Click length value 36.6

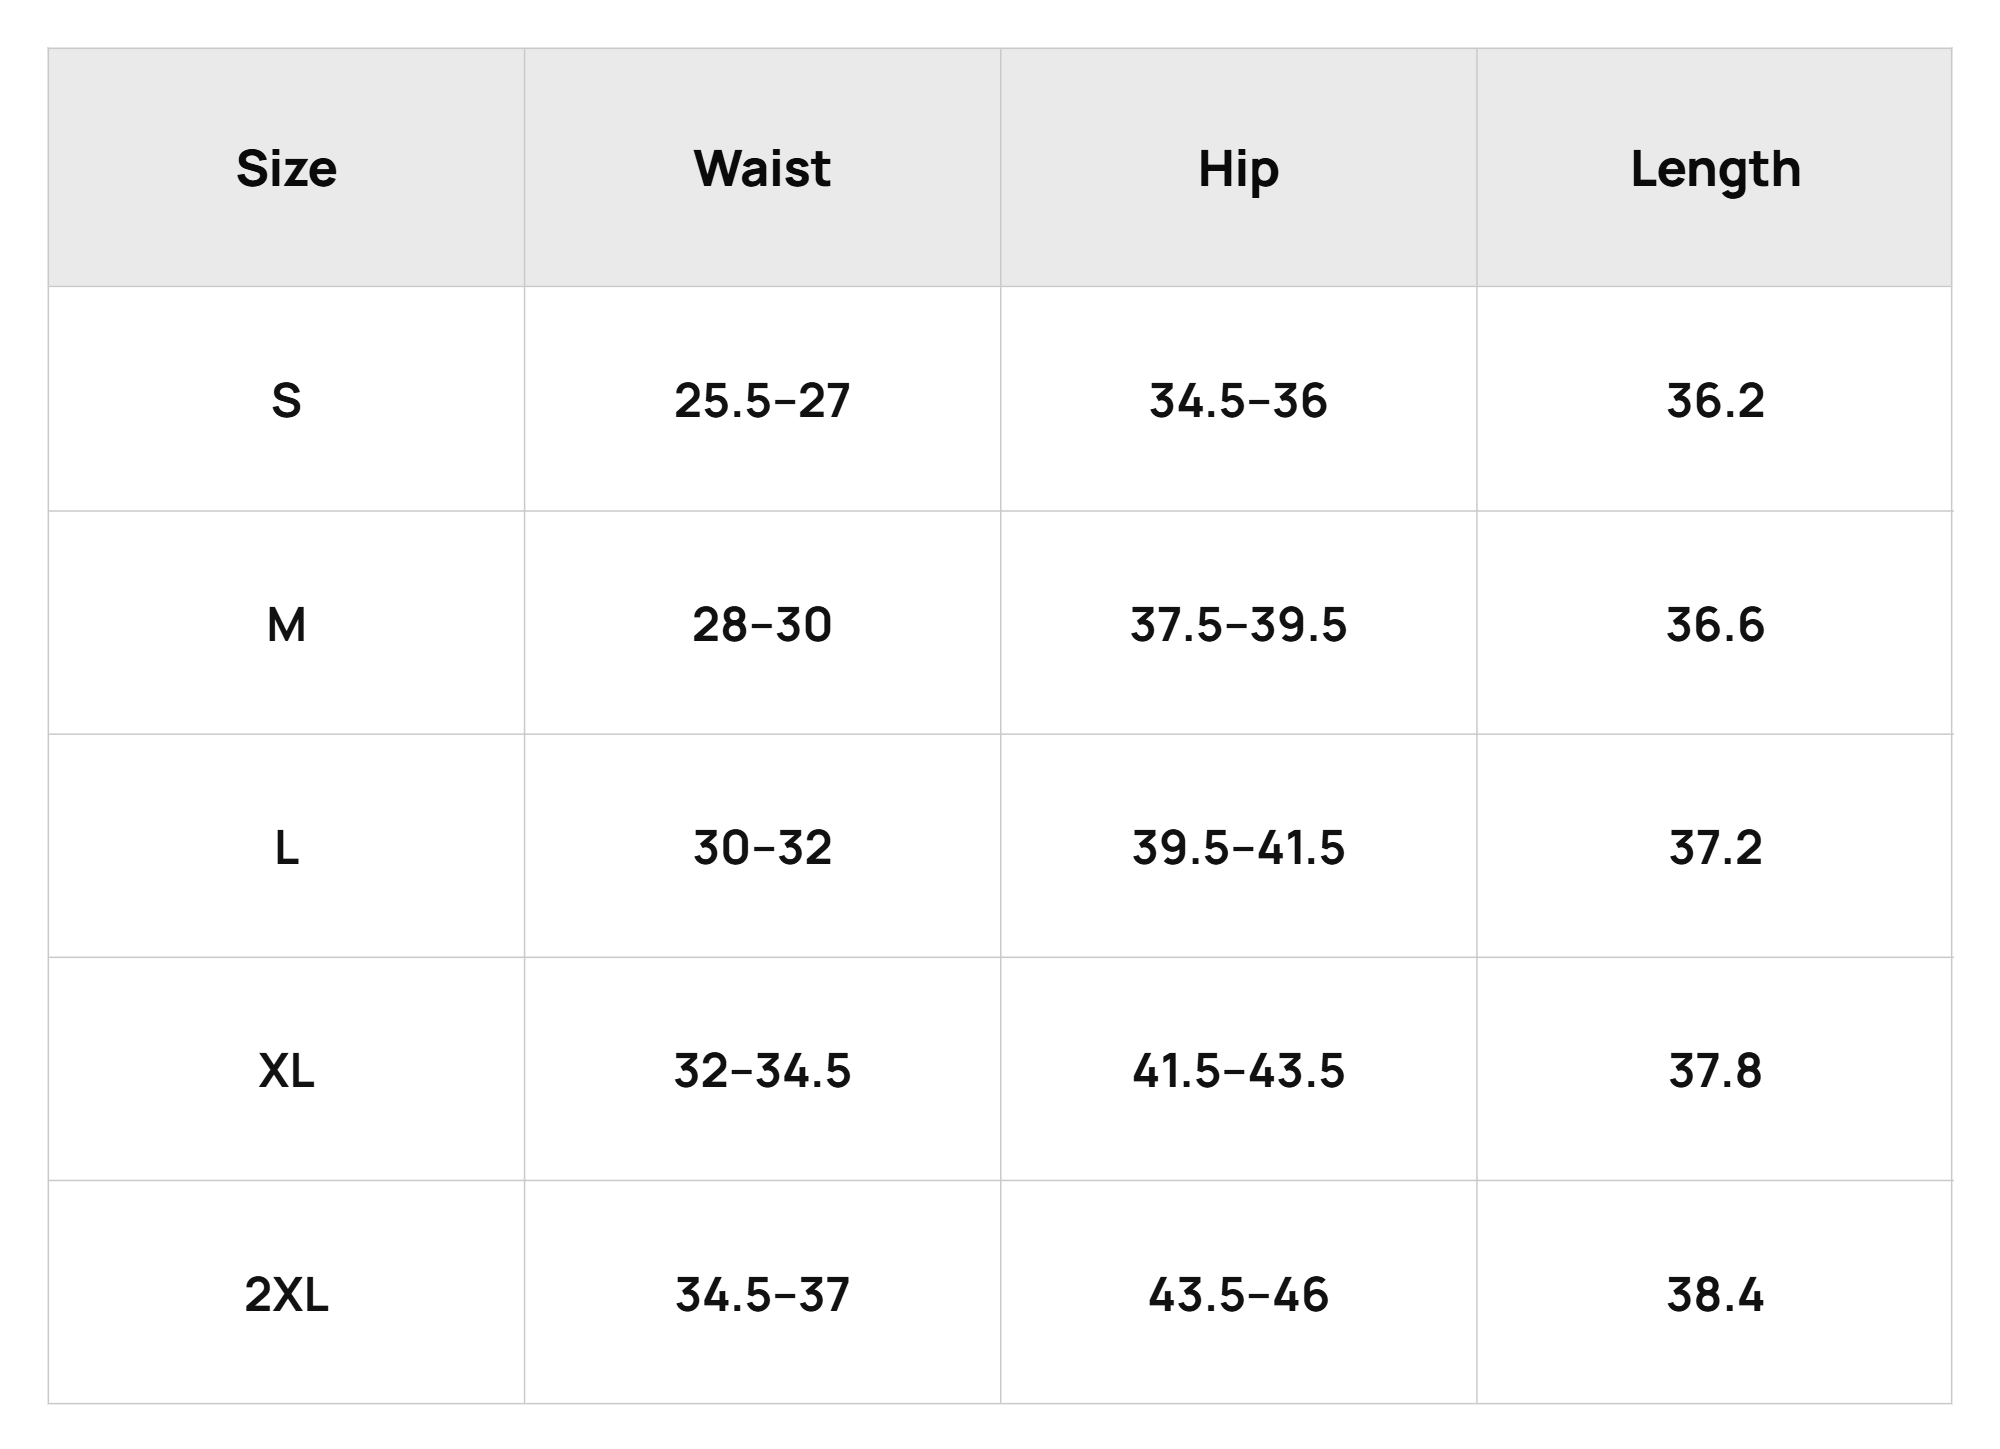pyautogui.click(x=1715, y=625)
